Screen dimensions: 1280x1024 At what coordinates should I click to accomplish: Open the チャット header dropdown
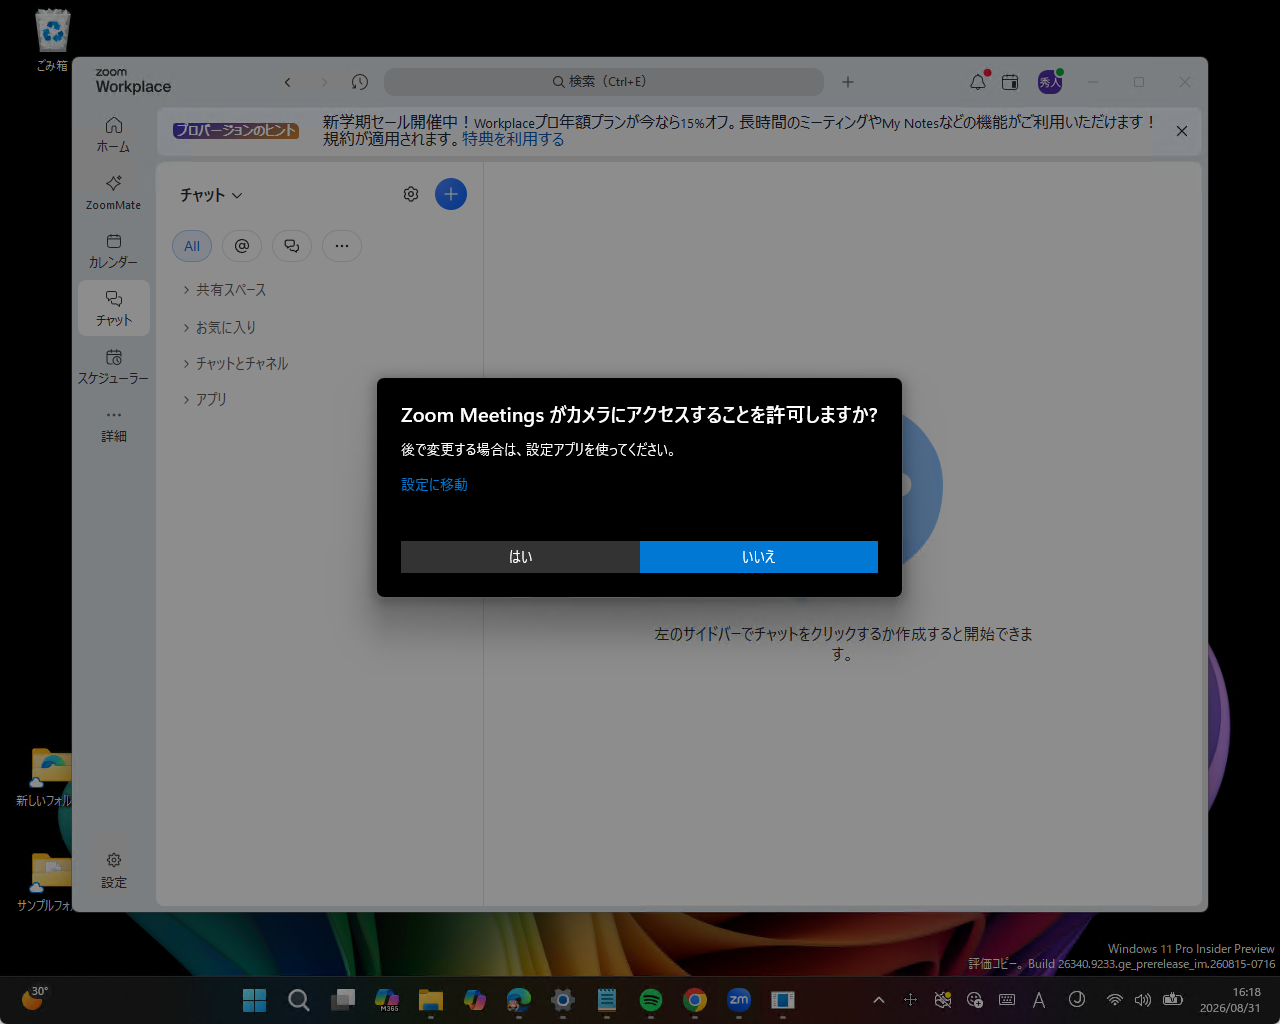click(x=211, y=195)
